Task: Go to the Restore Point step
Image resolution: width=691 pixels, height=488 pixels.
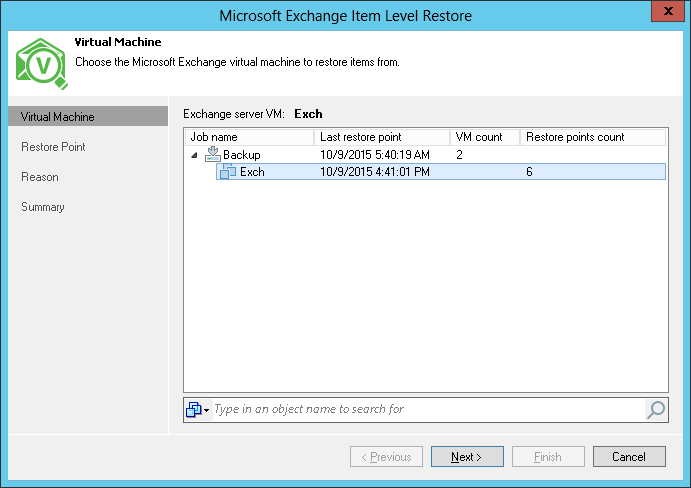Action: [x=53, y=147]
